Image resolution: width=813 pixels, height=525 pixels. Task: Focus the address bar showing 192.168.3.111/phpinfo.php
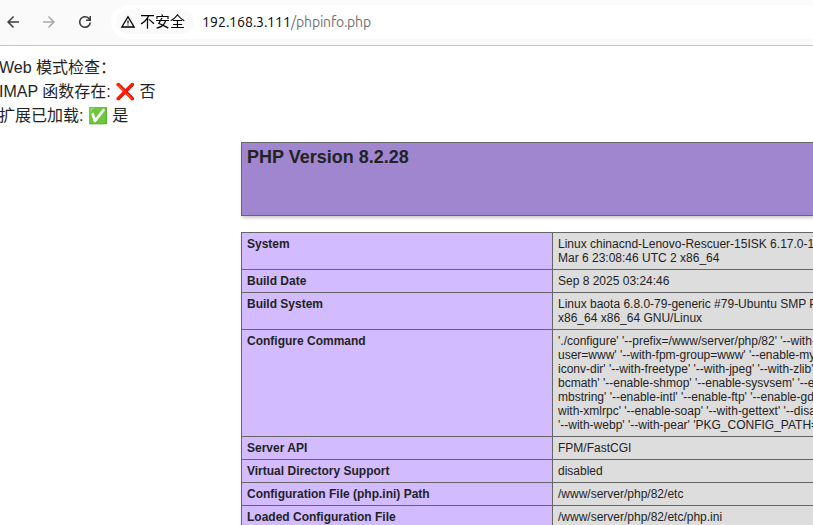coord(286,22)
